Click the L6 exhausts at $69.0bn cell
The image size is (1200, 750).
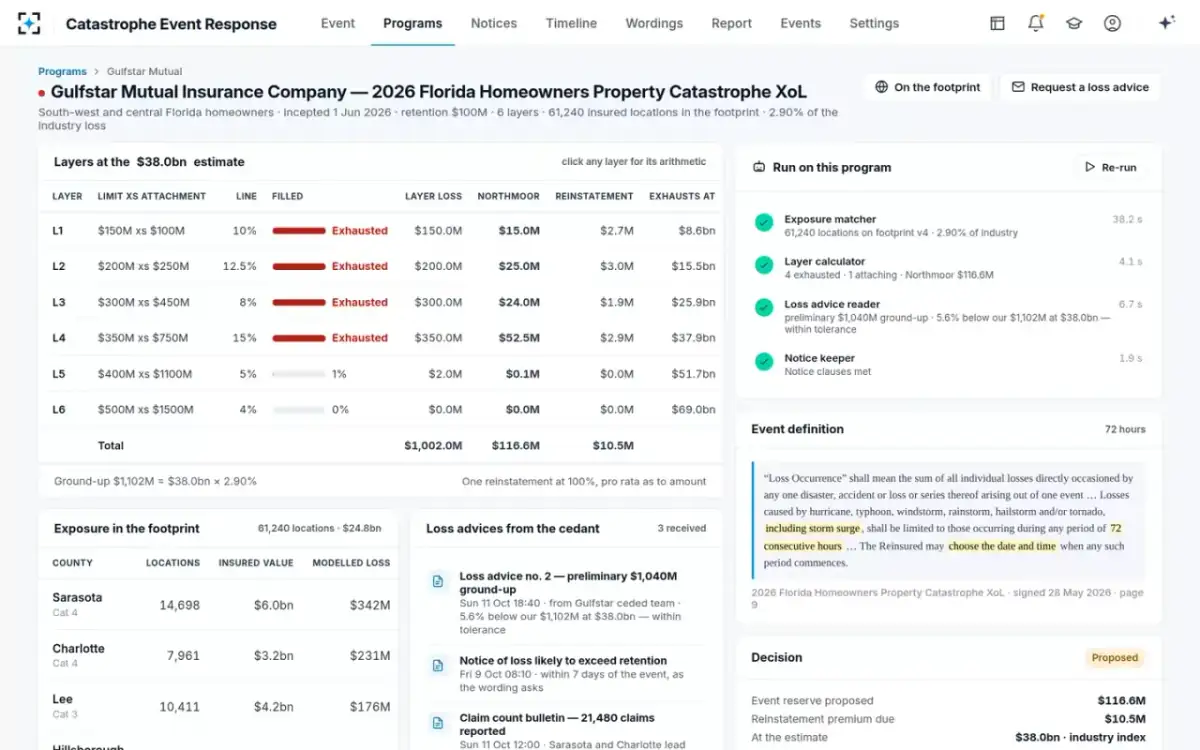point(694,410)
